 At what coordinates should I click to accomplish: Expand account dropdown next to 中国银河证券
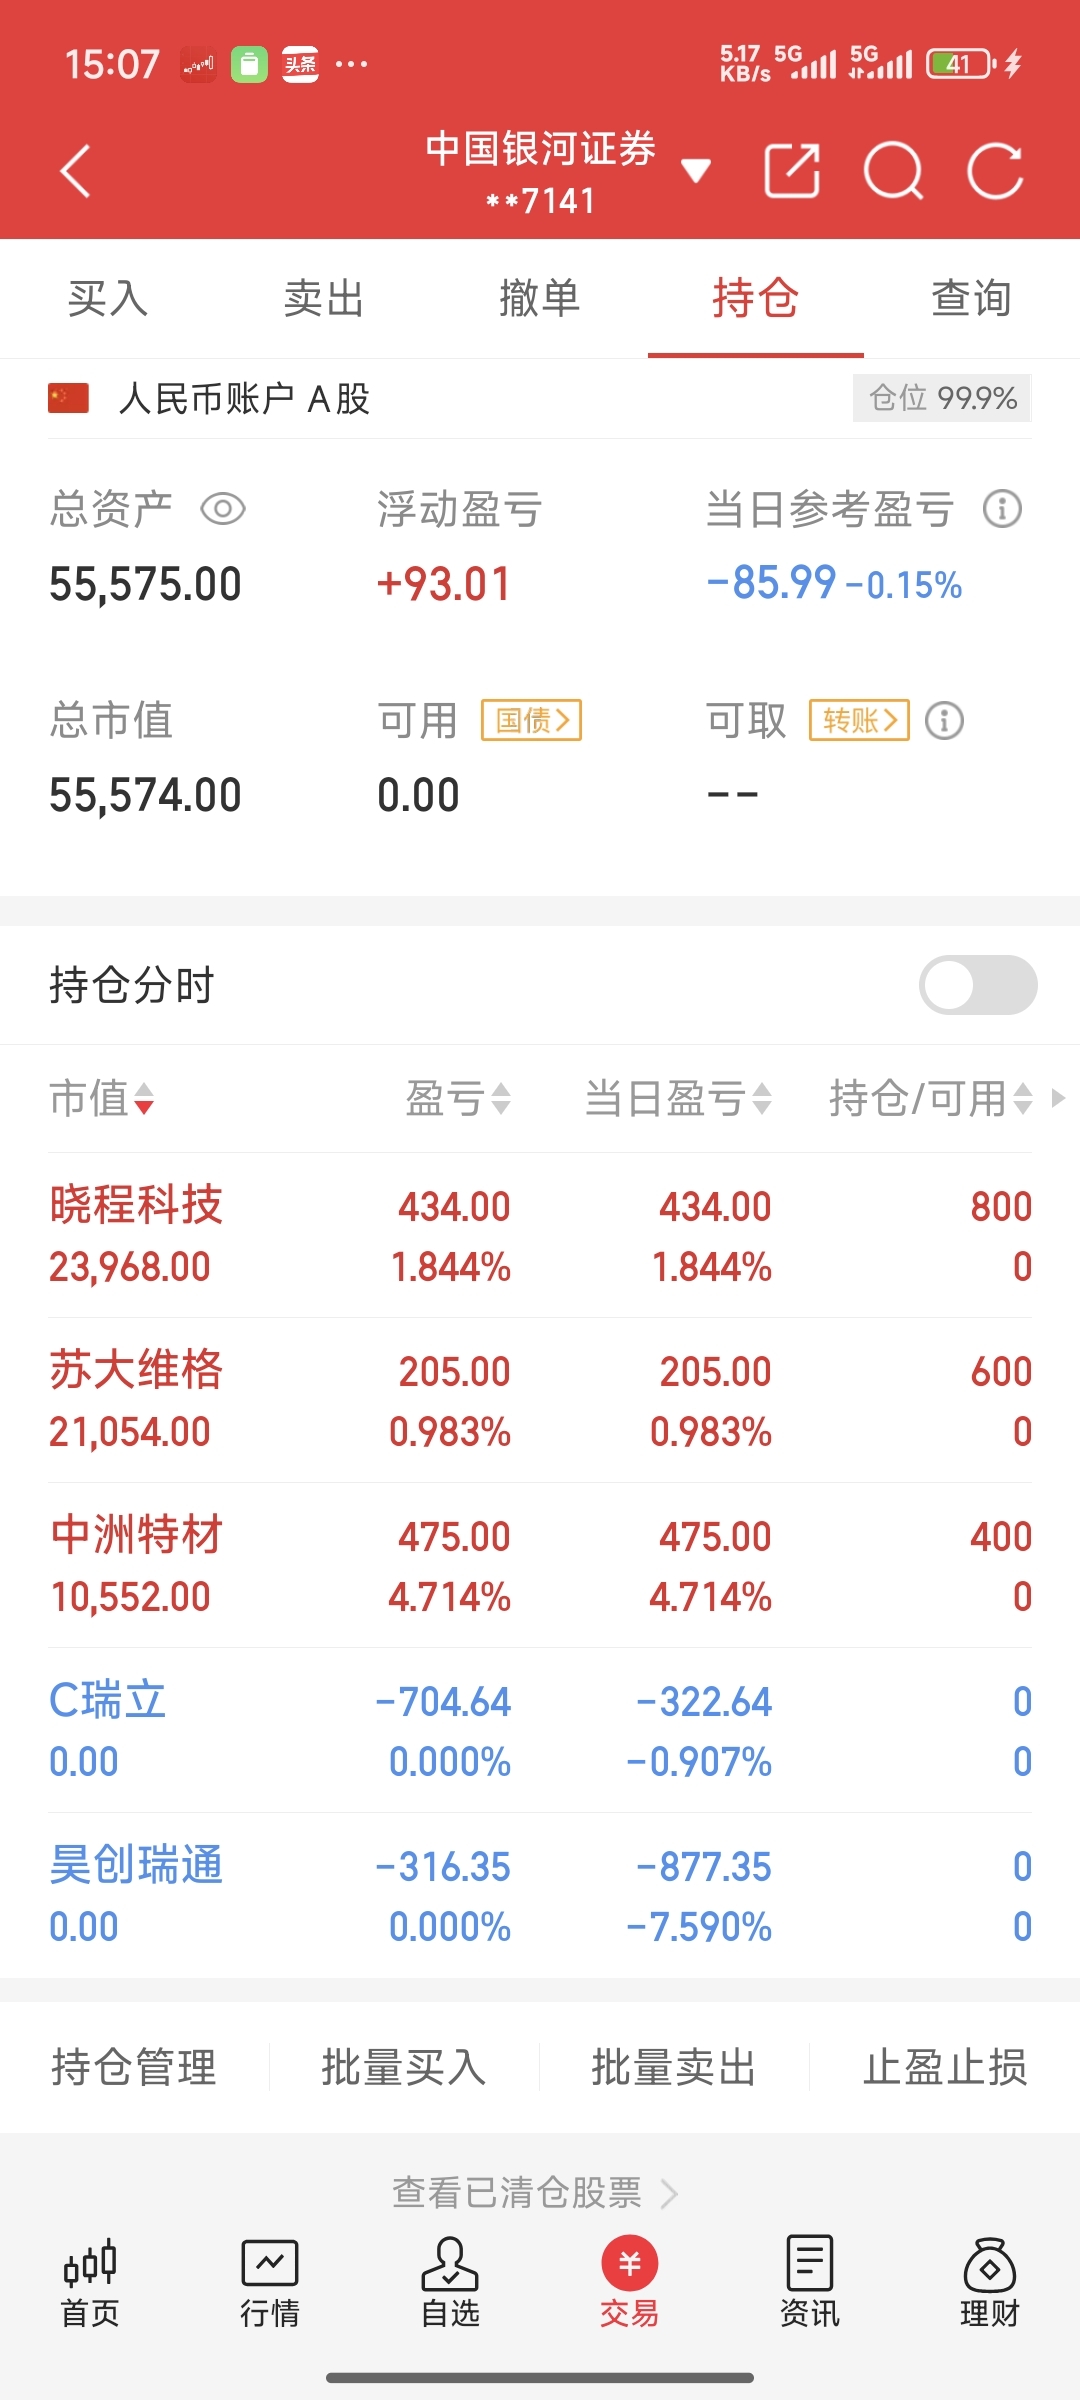(x=696, y=171)
